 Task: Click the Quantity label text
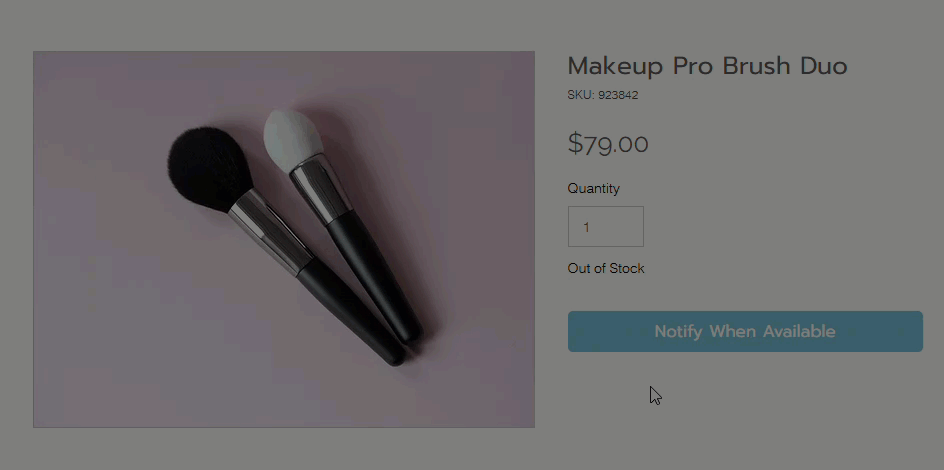594,189
